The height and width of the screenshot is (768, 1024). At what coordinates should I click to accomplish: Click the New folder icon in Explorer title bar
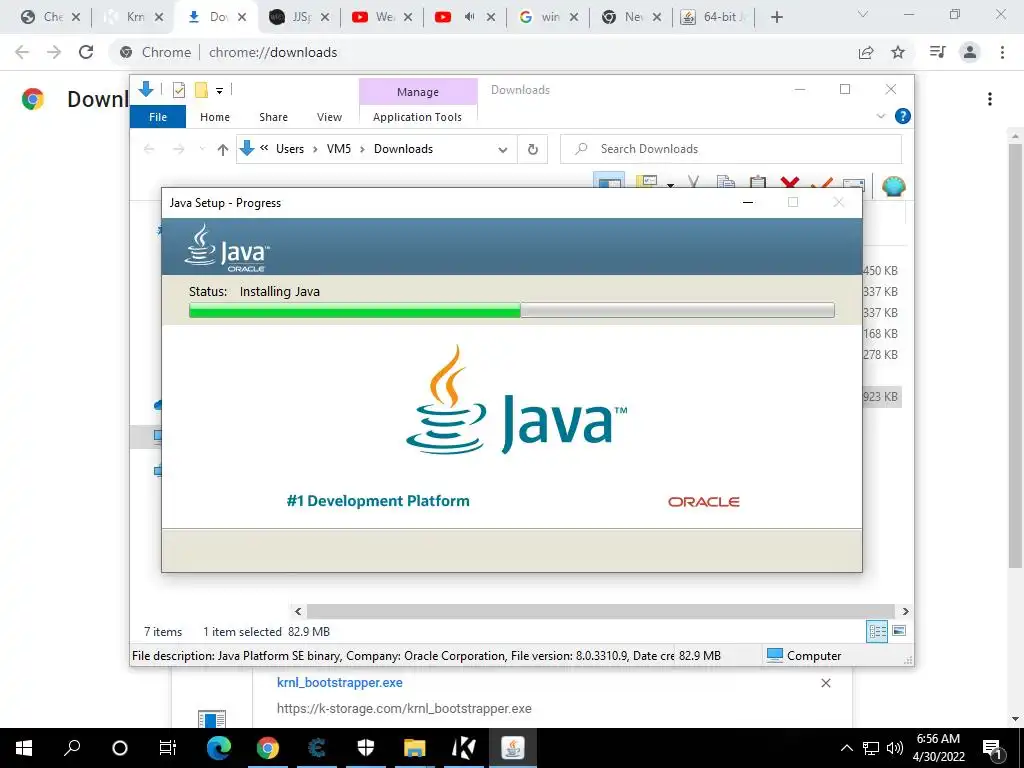click(x=201, y=90)
